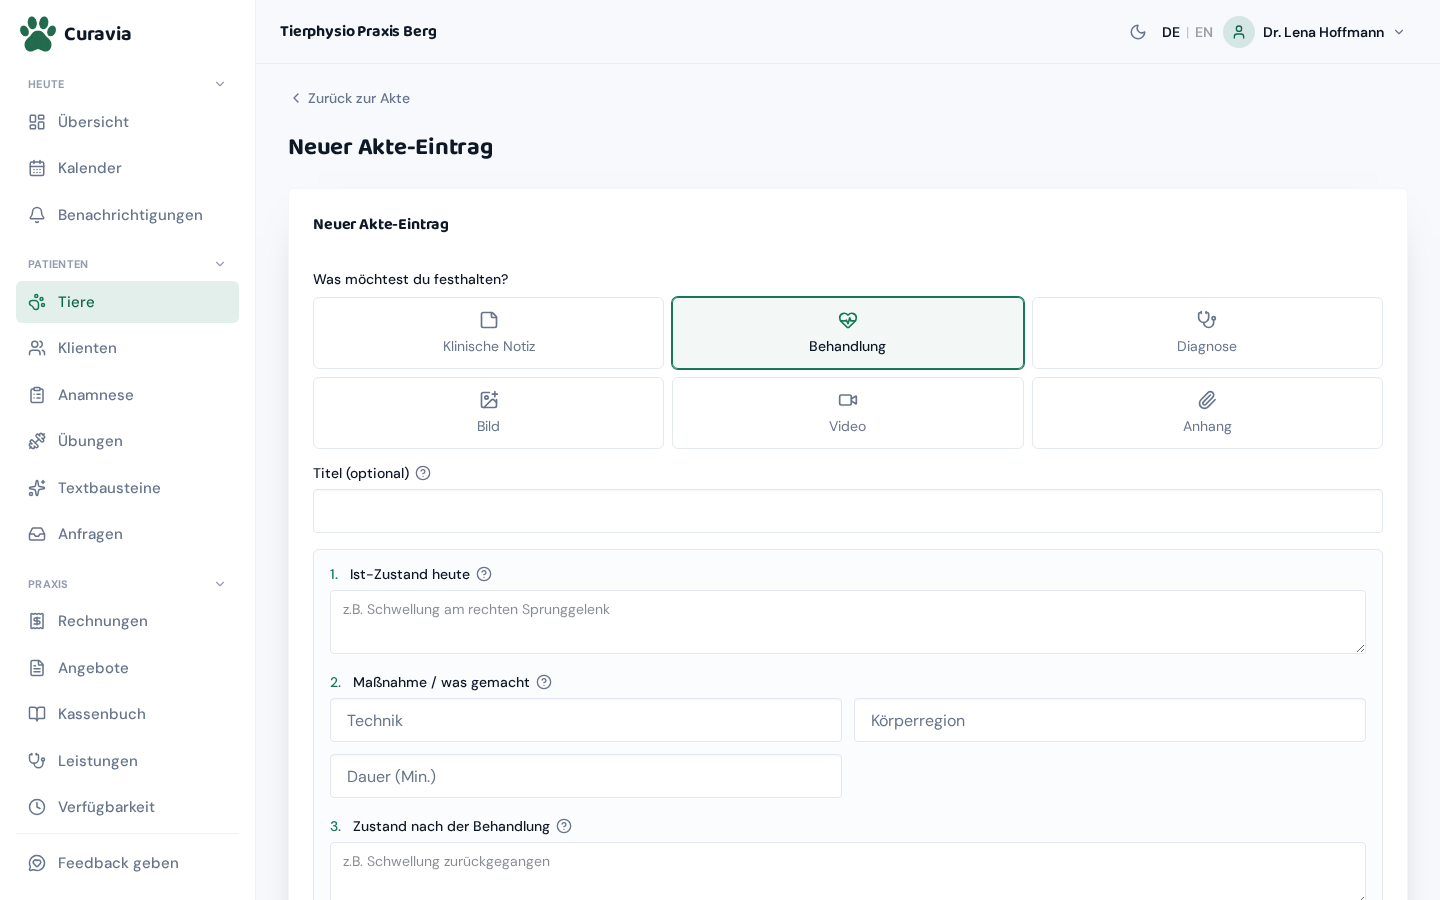The image size is (1440, 900).
Task: Open Leistungen in the sidebar
Action: [x=127, y=761]
